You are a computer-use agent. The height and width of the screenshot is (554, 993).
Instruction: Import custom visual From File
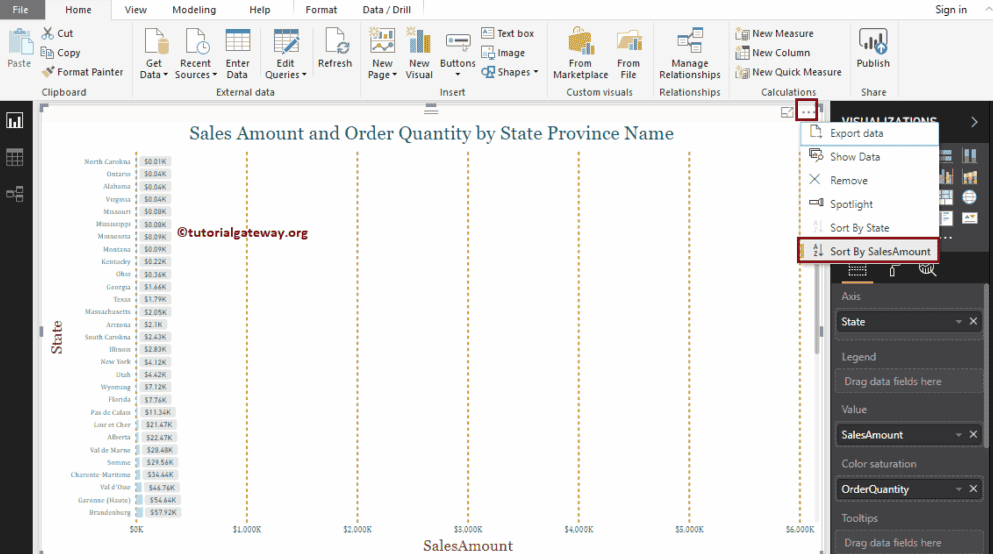628,54
